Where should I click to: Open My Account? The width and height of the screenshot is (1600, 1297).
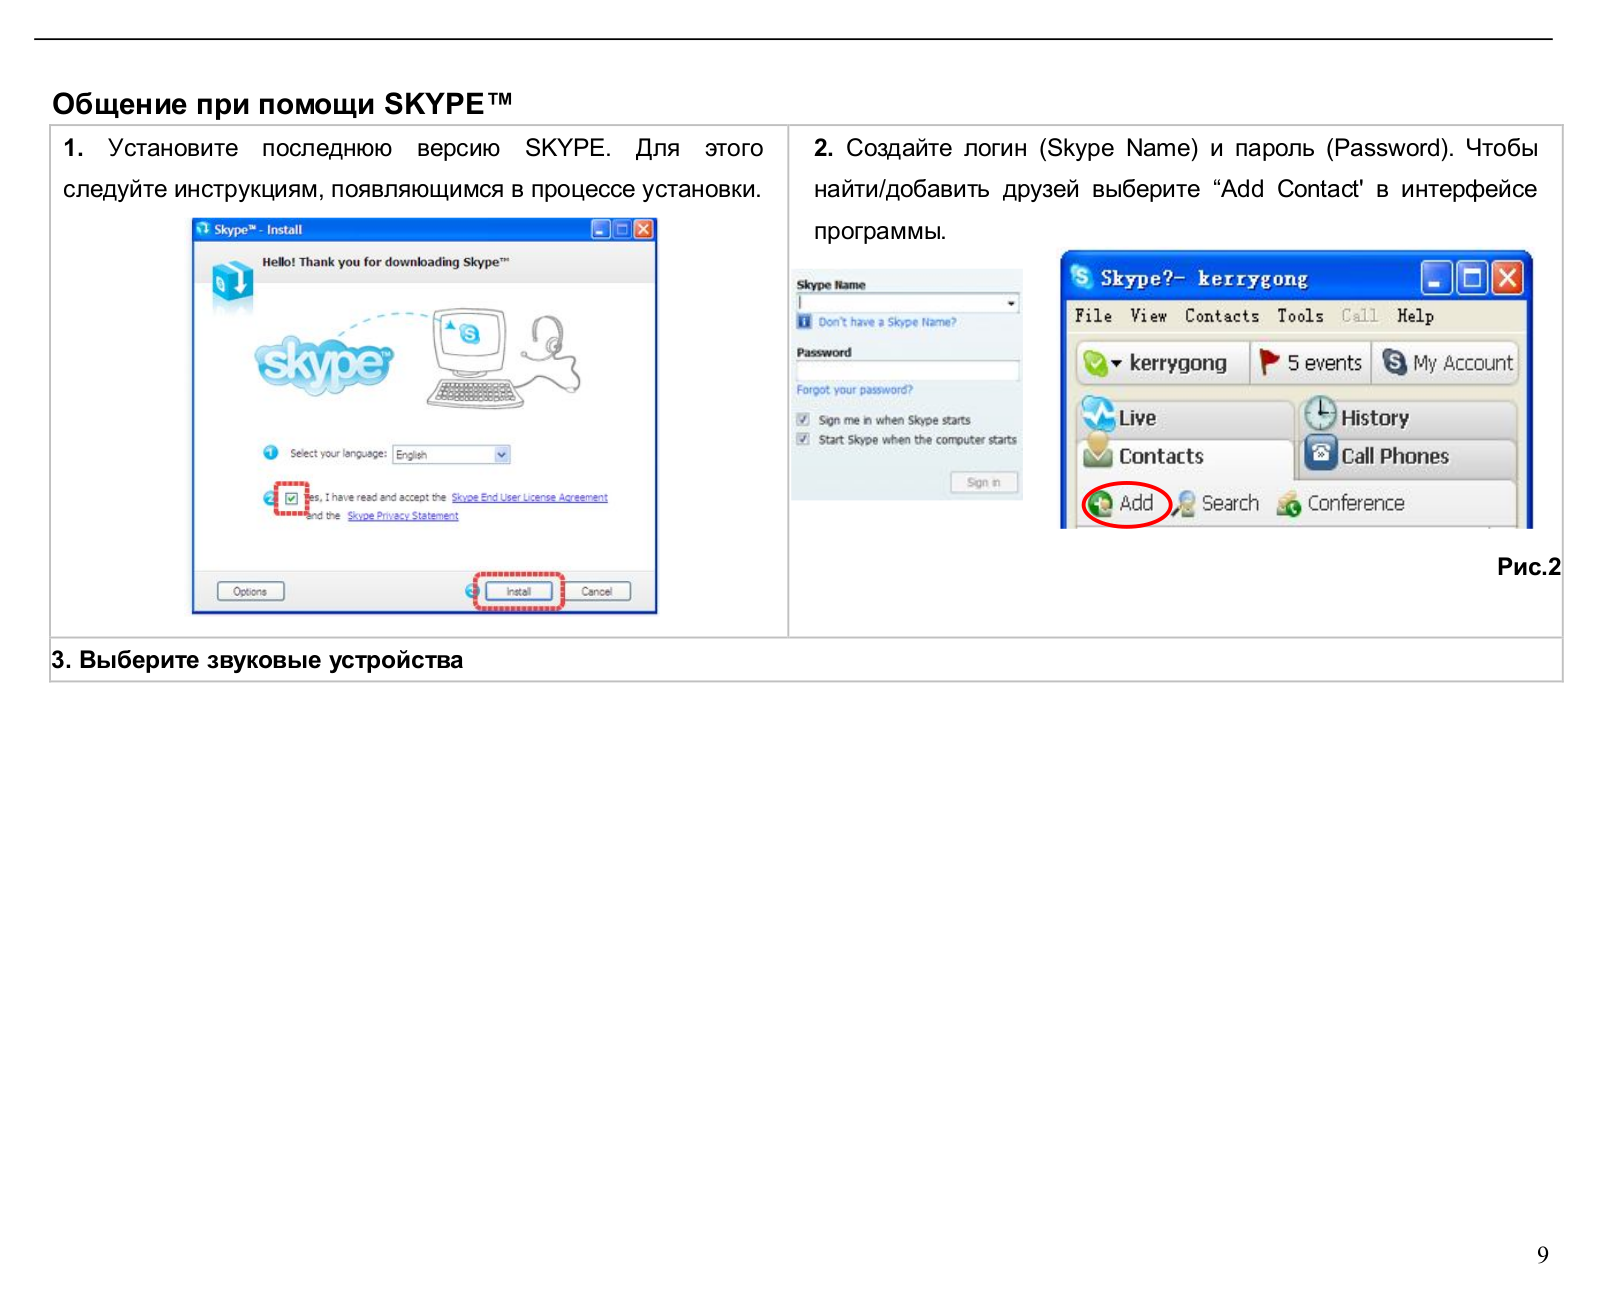tap(1447, 362)
